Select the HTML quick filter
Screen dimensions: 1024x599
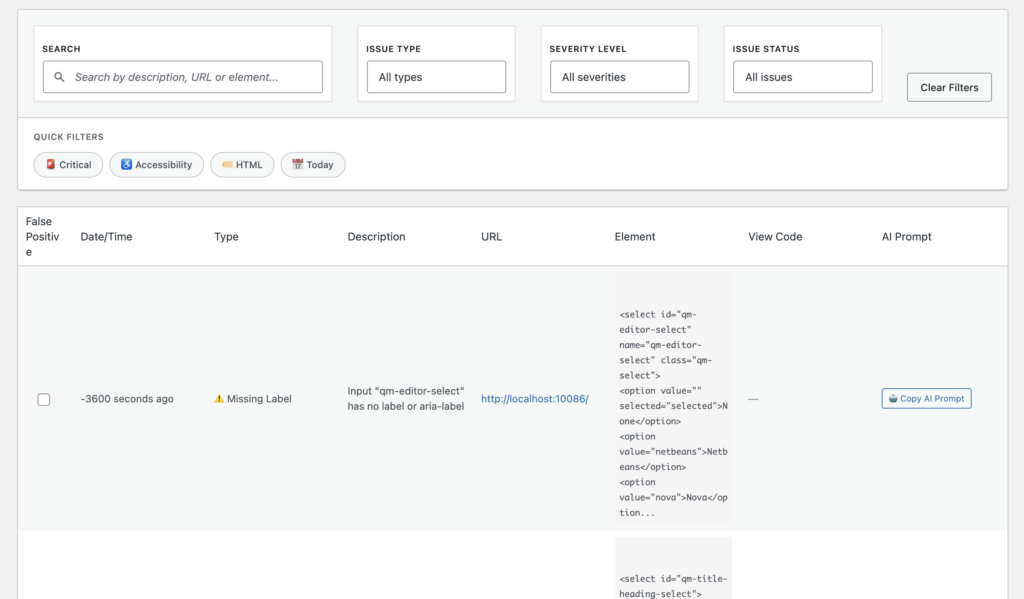tap(241, 165)
